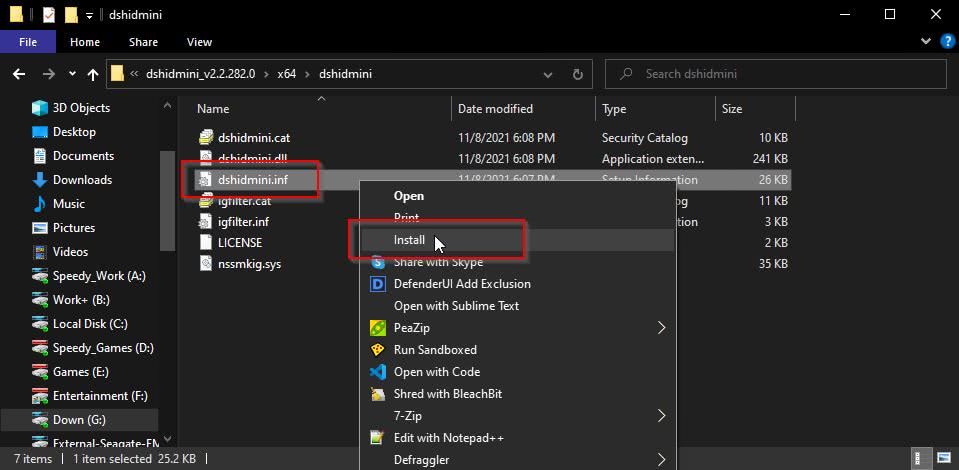Click the Notepad++ edit icon
The width and height of the screenshot is (959, 470).
(378, 438)
